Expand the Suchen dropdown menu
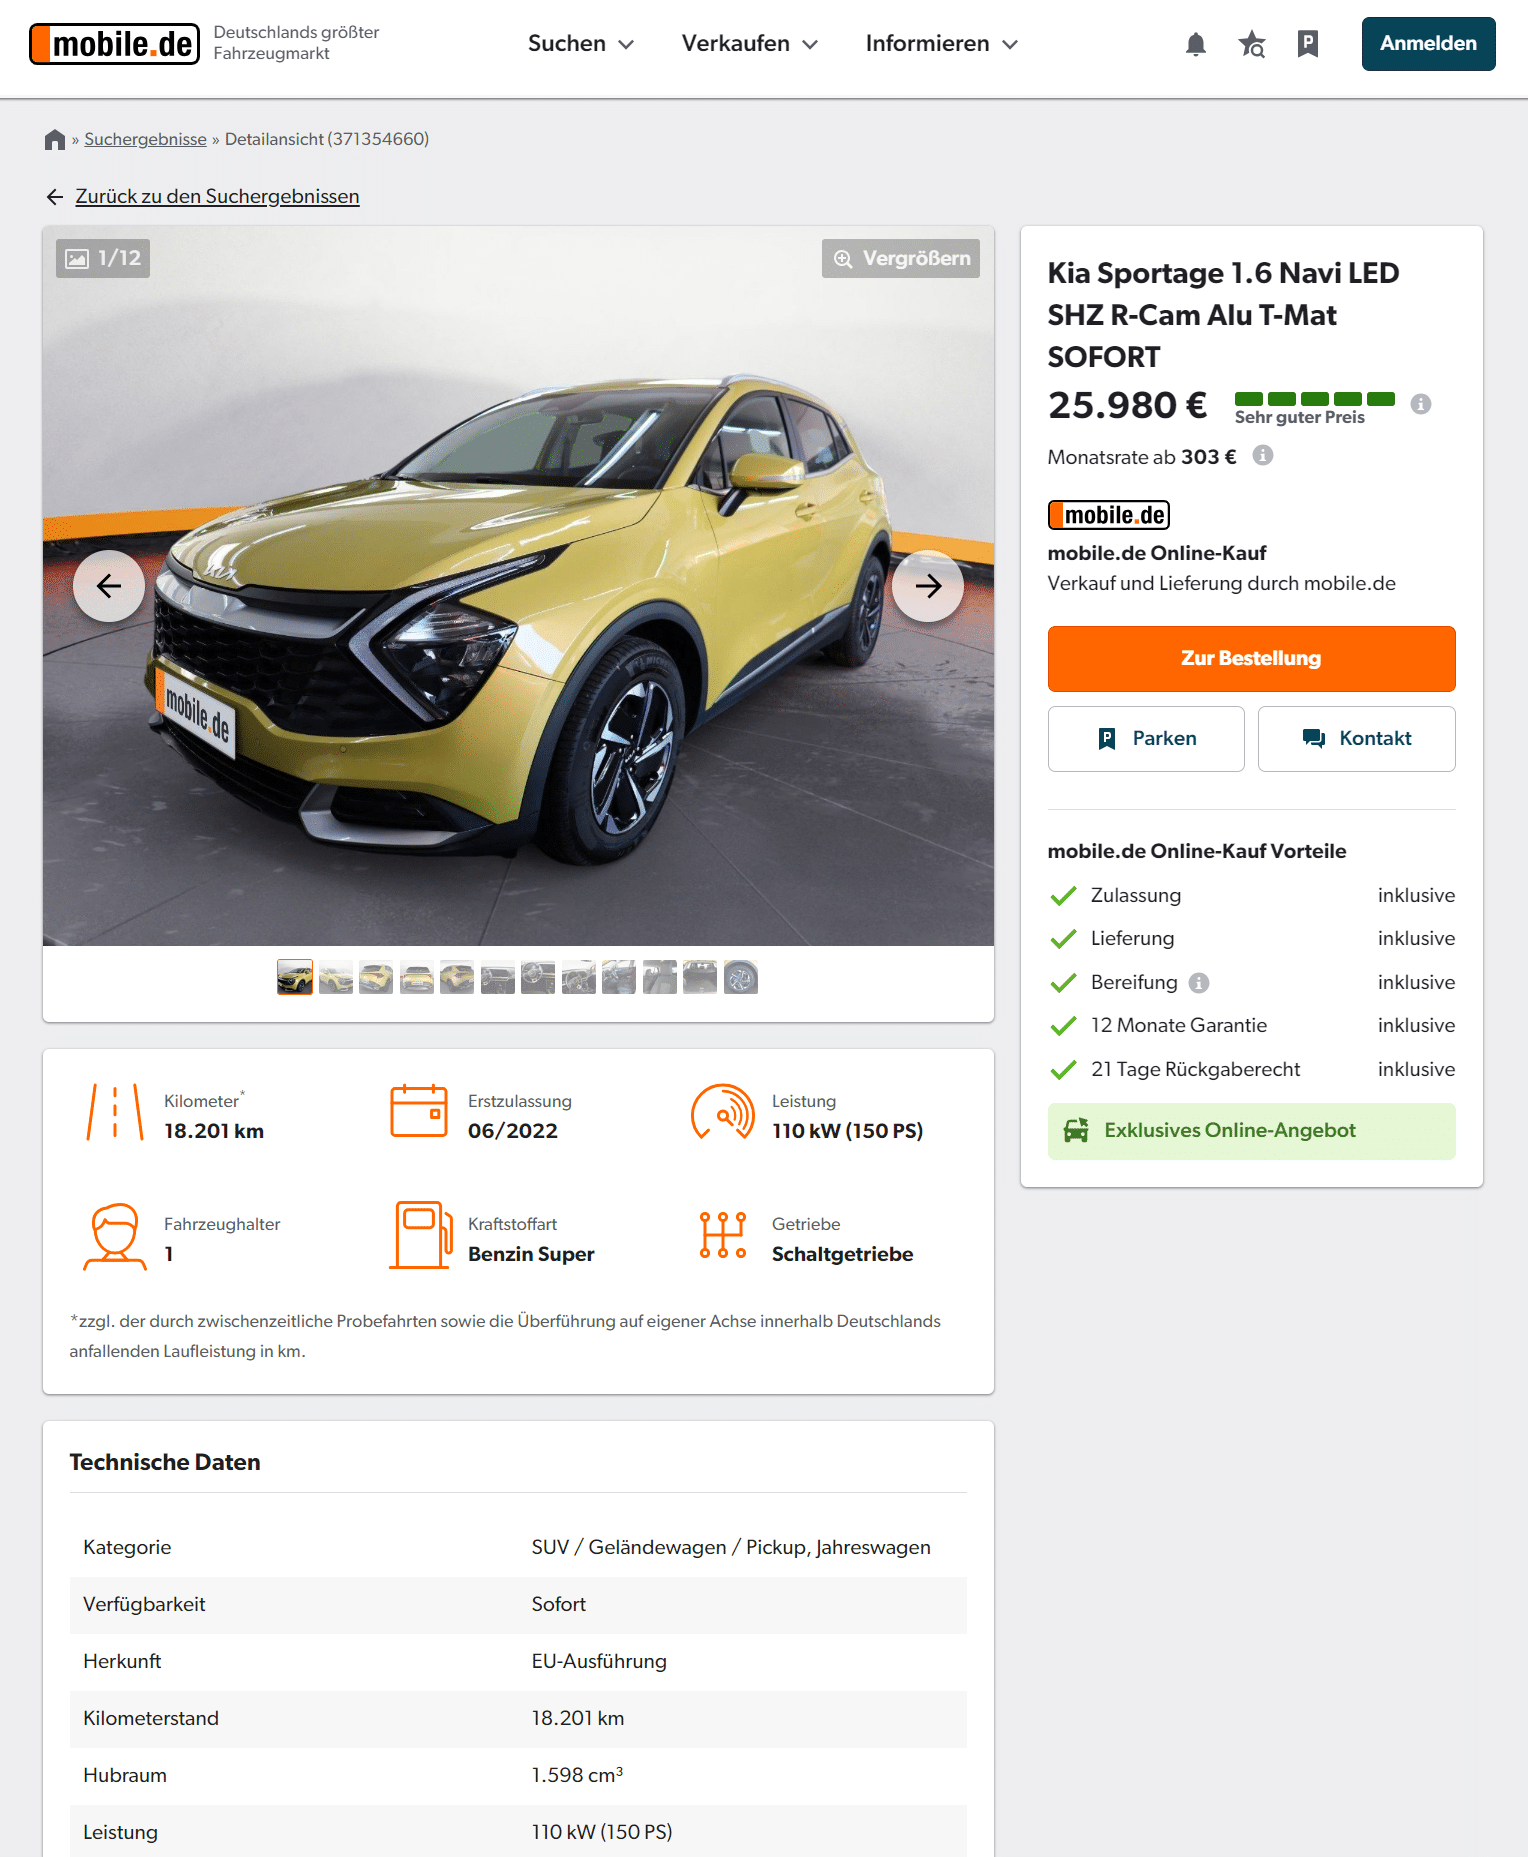1528x1857 pixels. click(580, 44)
